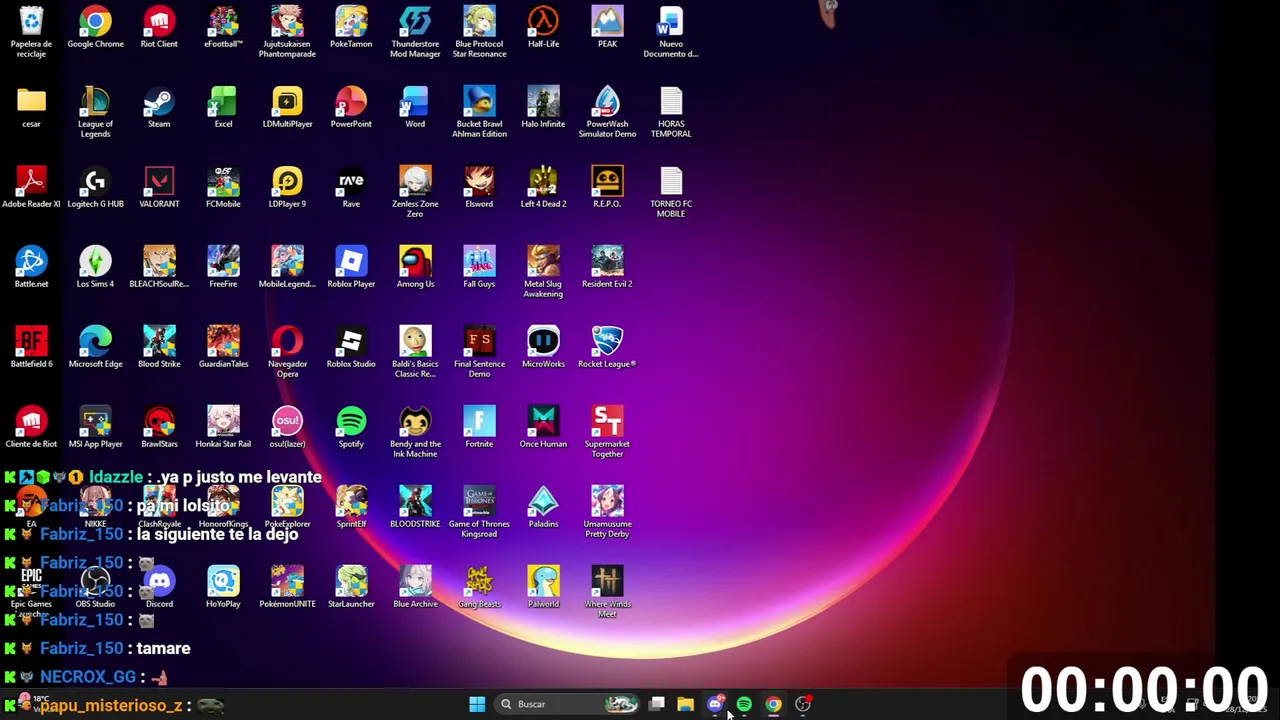The width and height of the screenshot is (1280, 720).
Task: Open the Excel desktop icon
Action: click(x=223, y=108)
